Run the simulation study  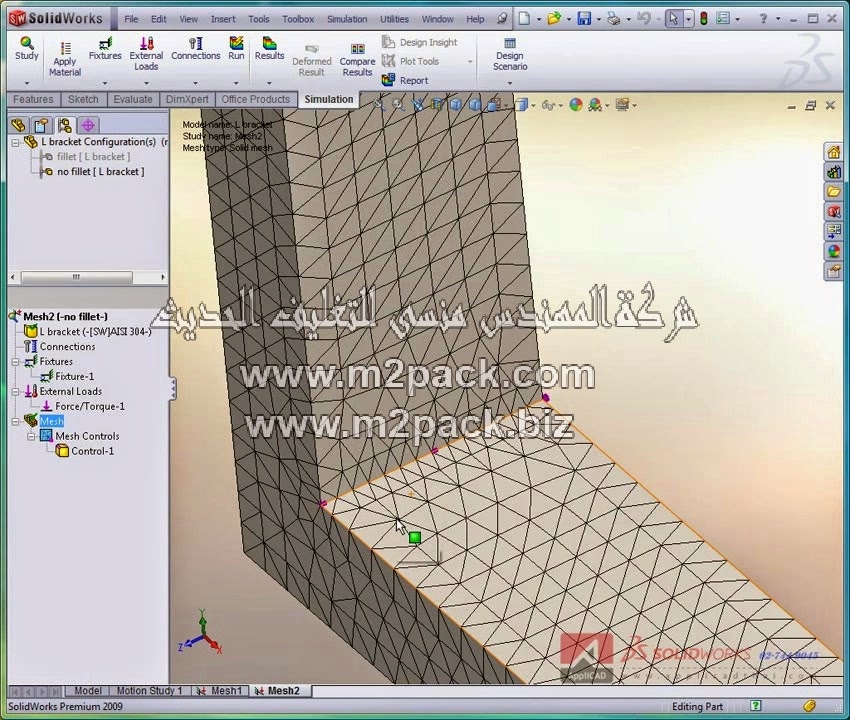(236, 48)
